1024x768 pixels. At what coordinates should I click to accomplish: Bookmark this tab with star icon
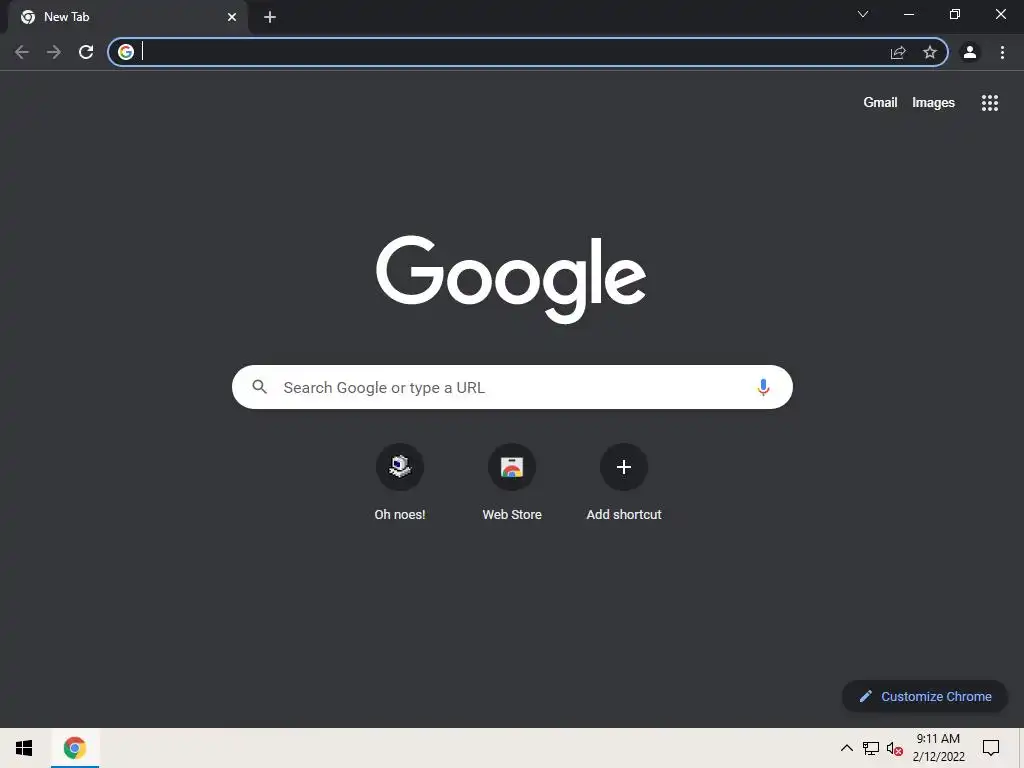coord(930,52)
